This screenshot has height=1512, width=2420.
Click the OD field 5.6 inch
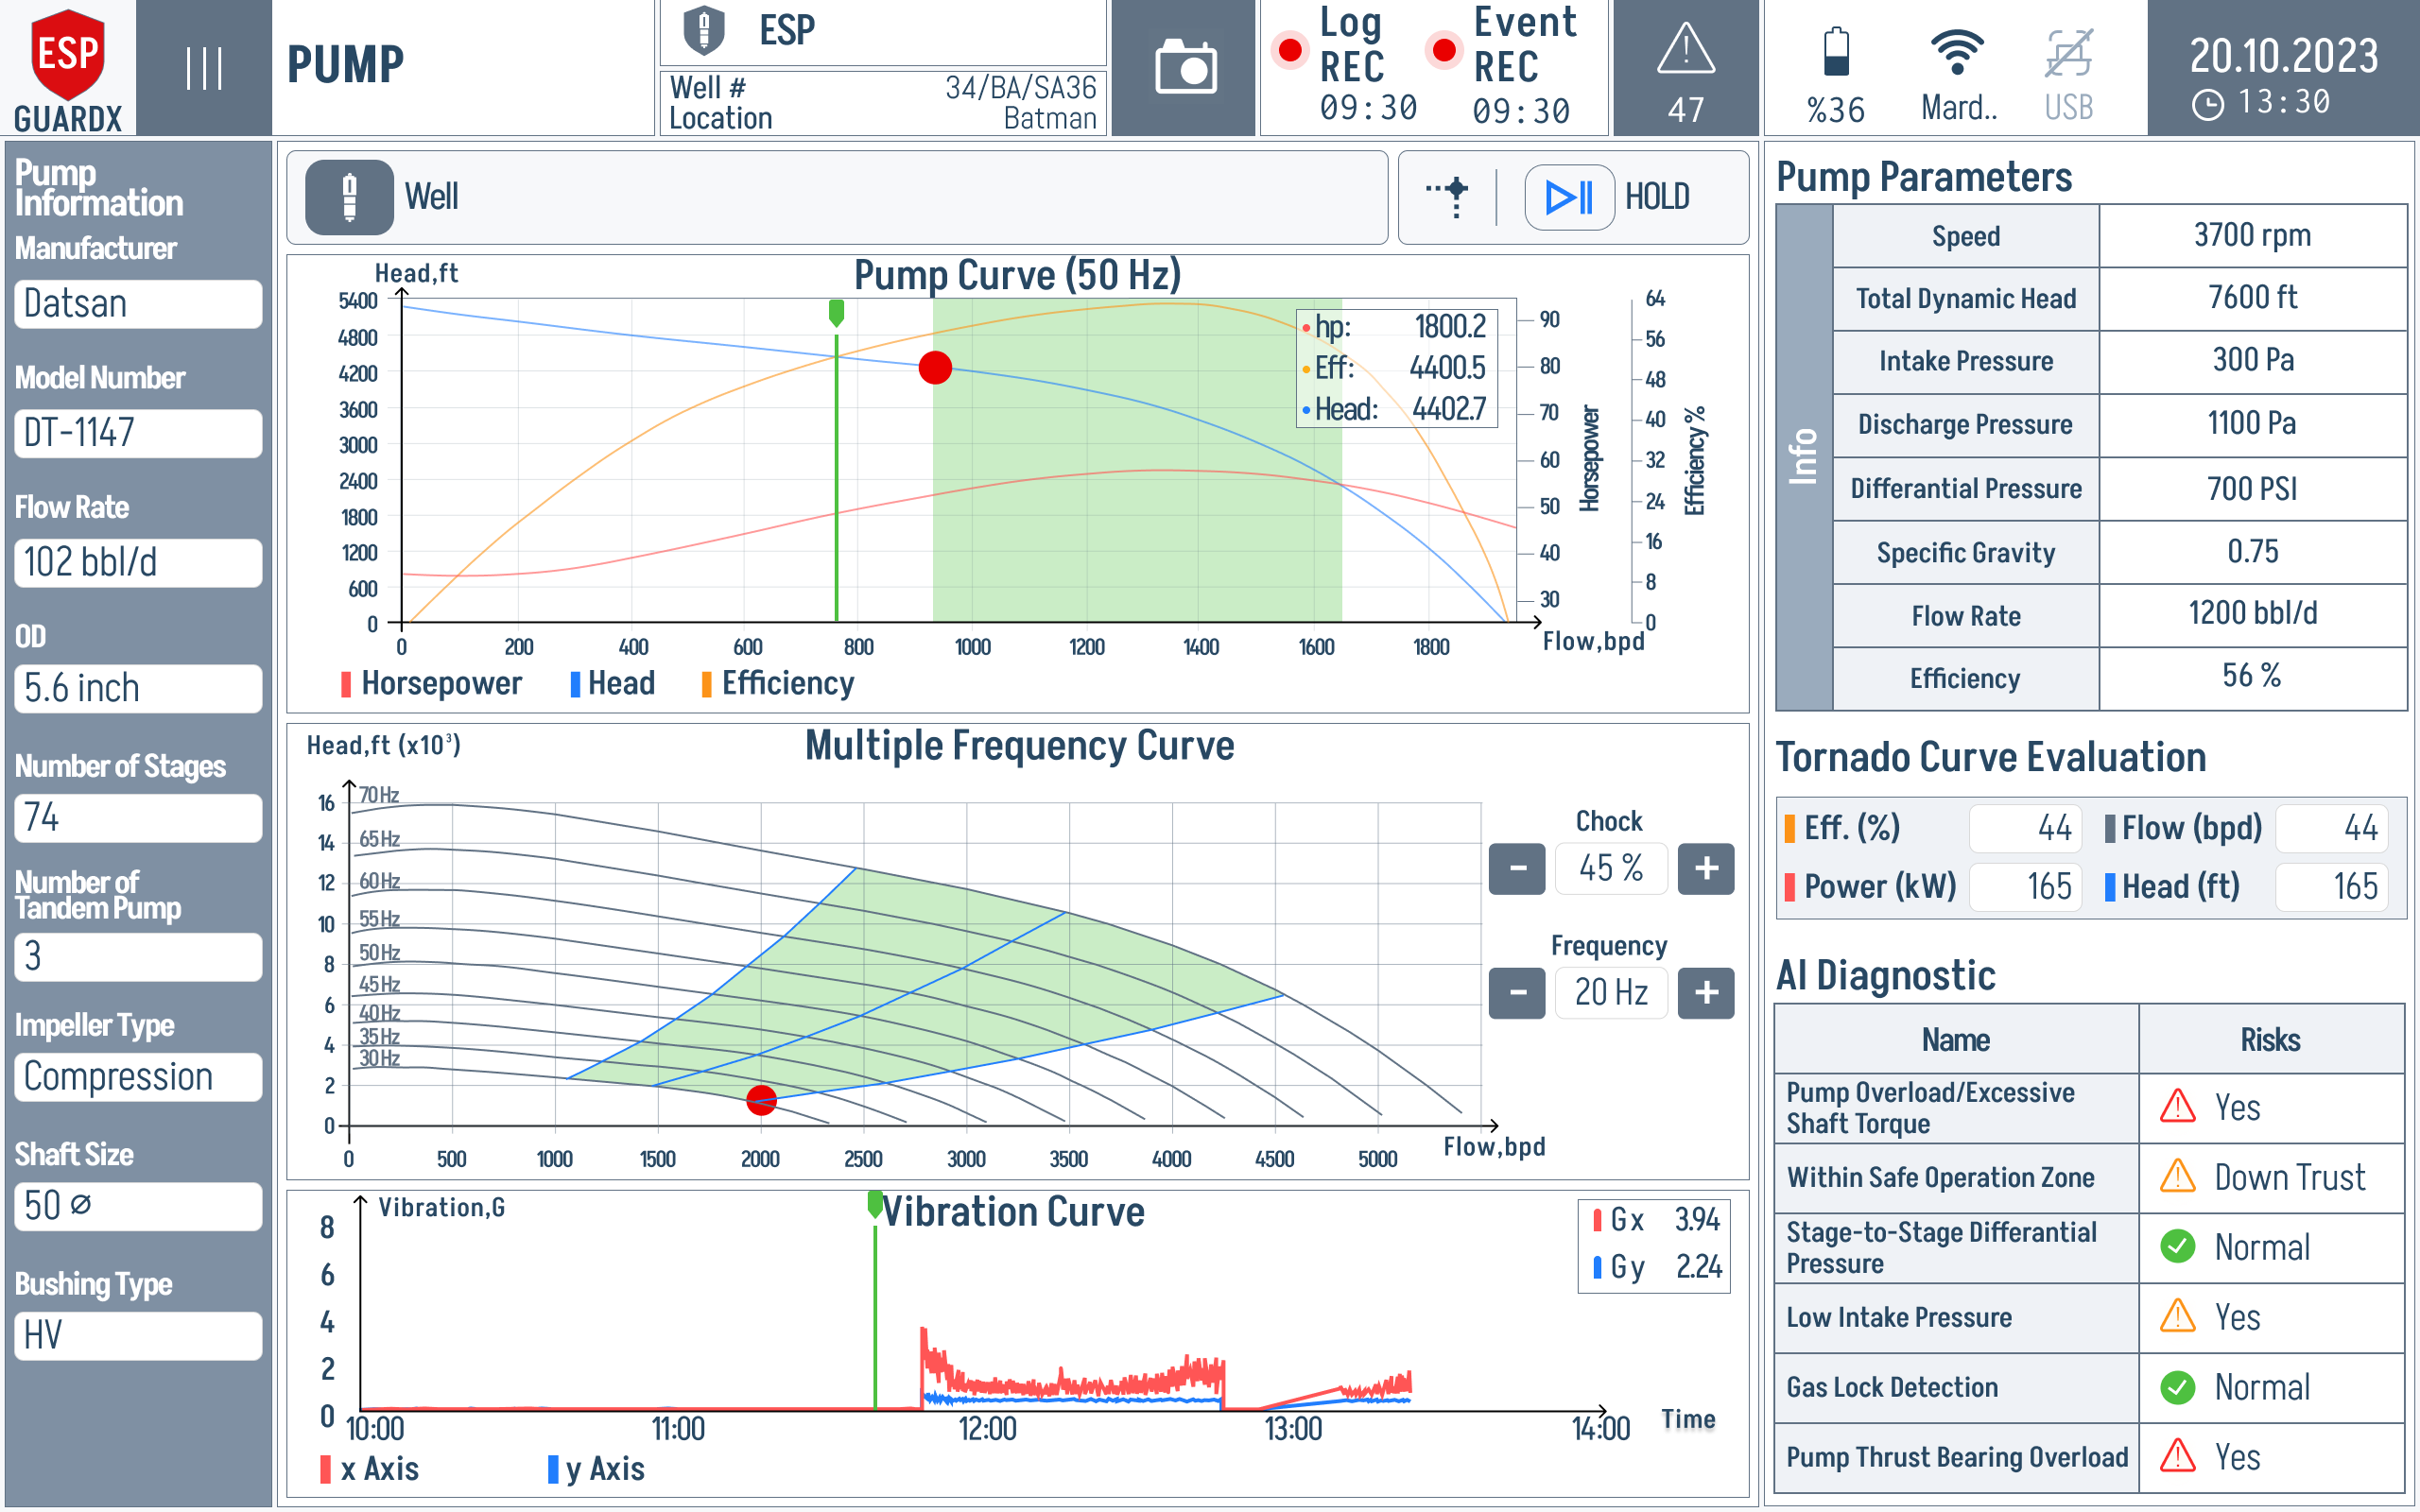138,689
